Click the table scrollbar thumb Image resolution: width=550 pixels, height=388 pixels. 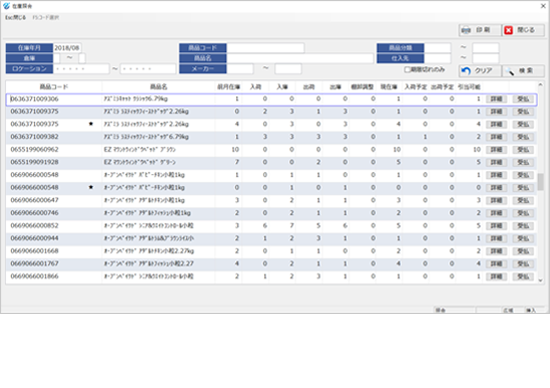pyautogui.click(x=540, y=182)
